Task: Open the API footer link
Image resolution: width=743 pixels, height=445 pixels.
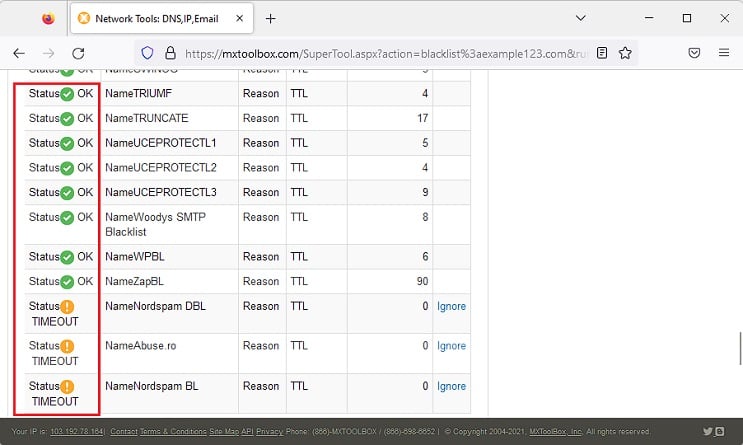Action: click(x=247, y=431)
